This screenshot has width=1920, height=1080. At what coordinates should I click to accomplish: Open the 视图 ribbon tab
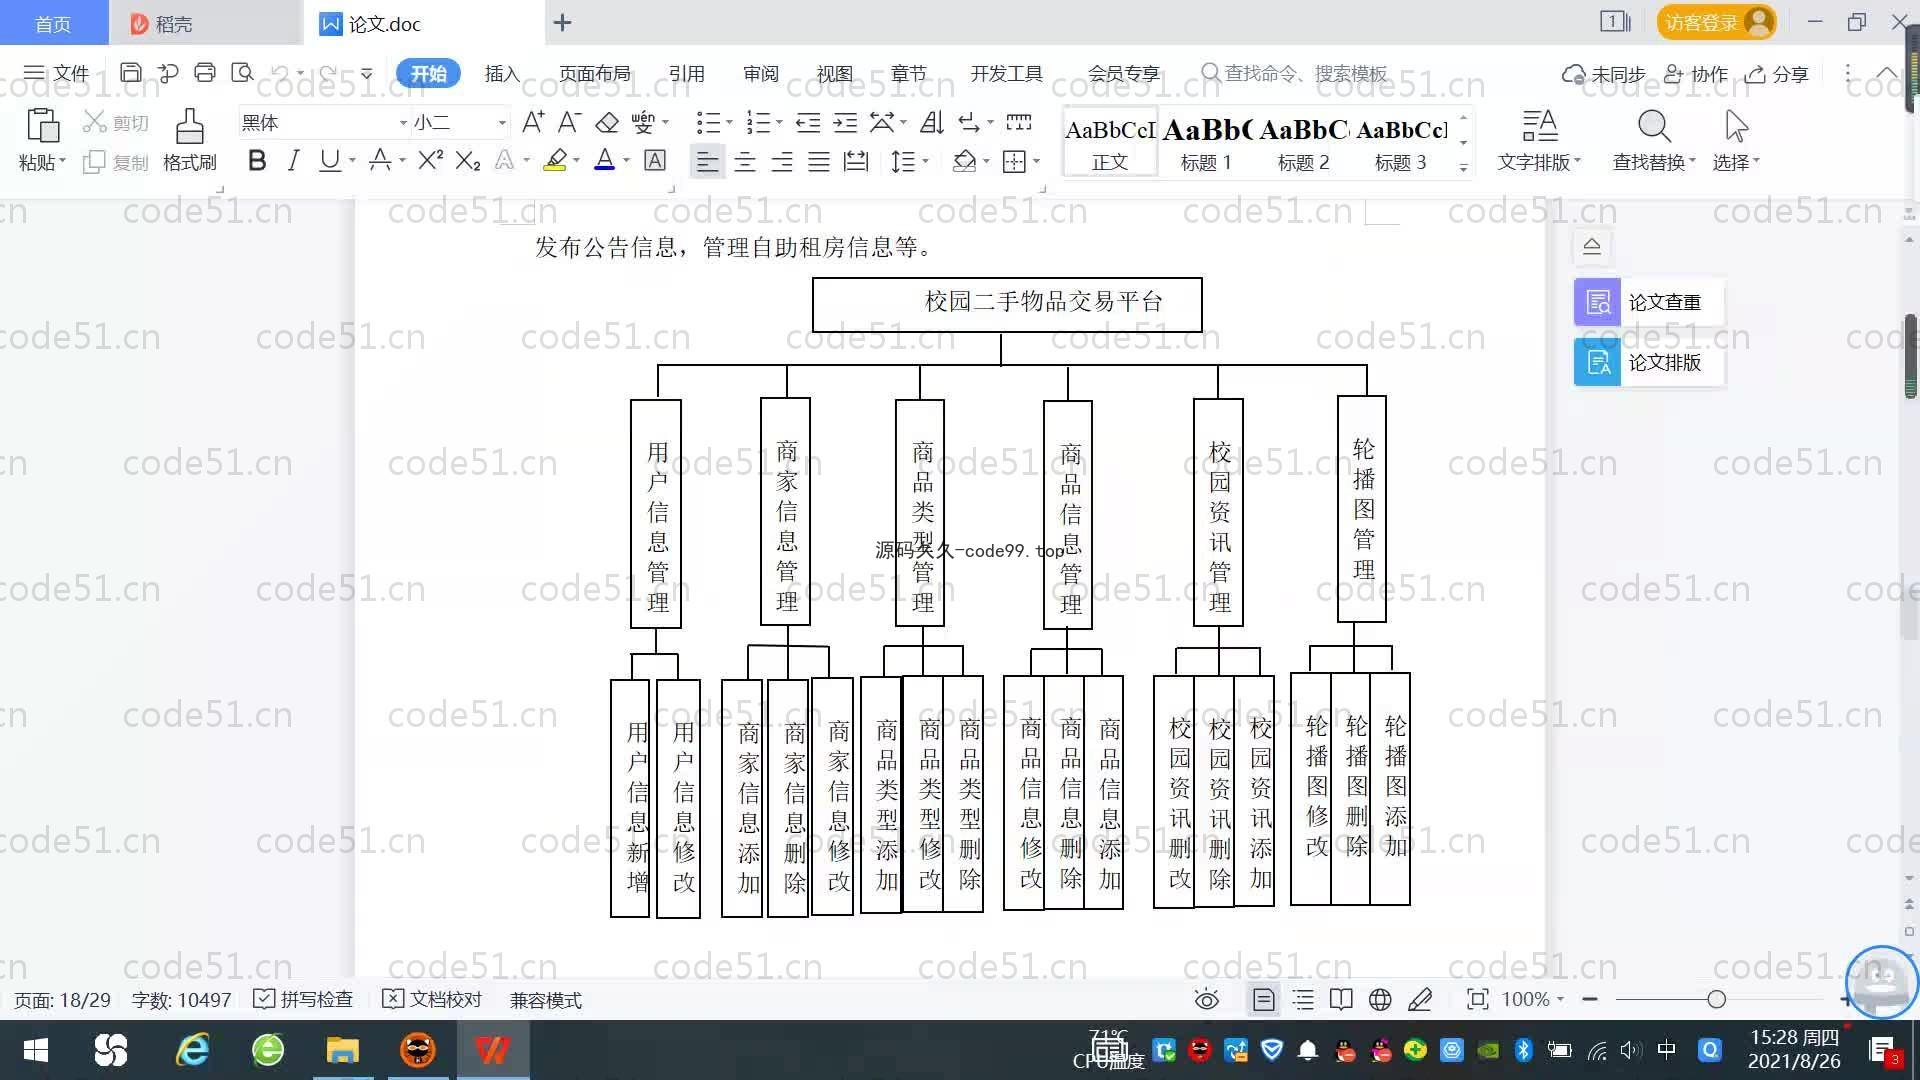(x=835, y=73)
